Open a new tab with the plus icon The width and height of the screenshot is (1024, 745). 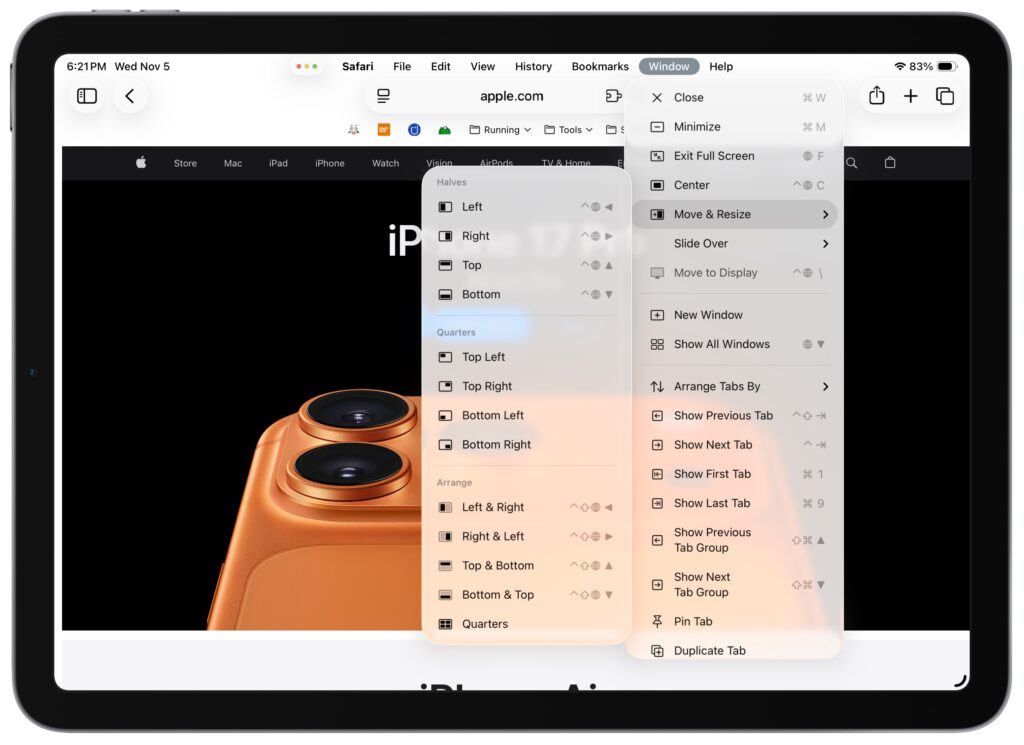911,96
